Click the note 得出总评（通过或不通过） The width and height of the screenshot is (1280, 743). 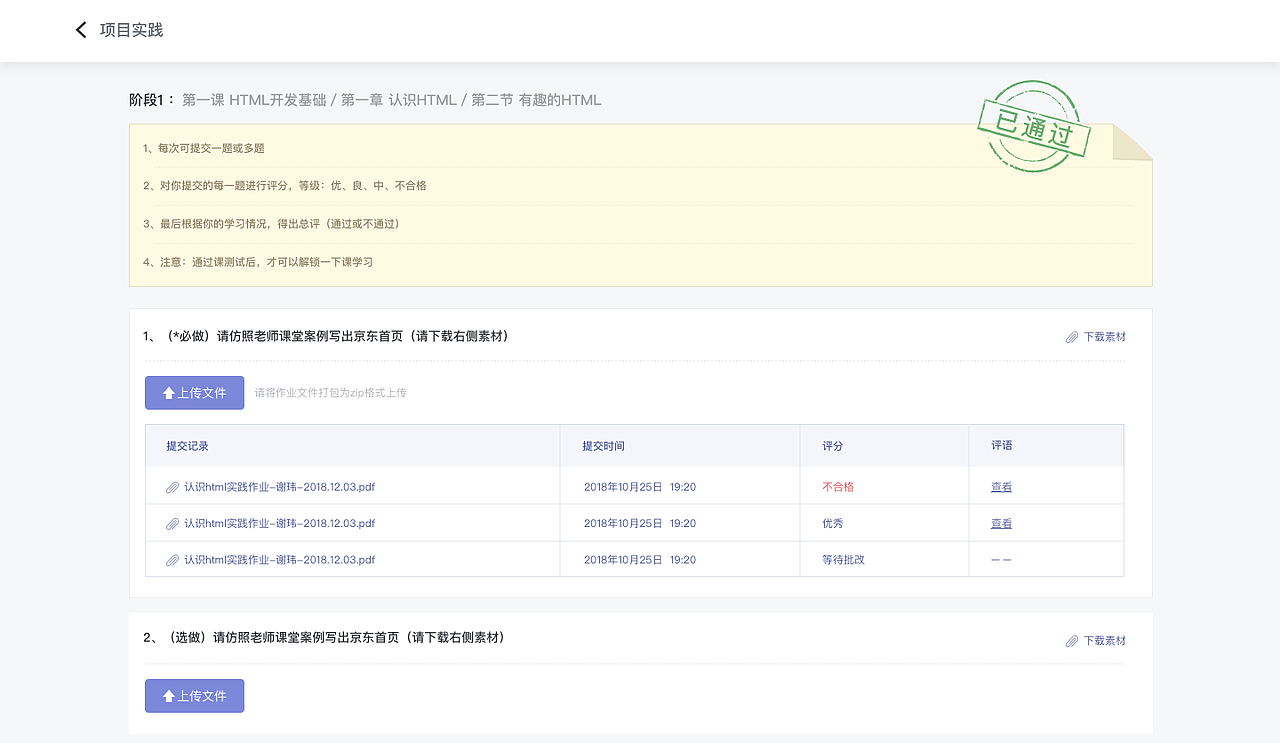click(272, 223)
